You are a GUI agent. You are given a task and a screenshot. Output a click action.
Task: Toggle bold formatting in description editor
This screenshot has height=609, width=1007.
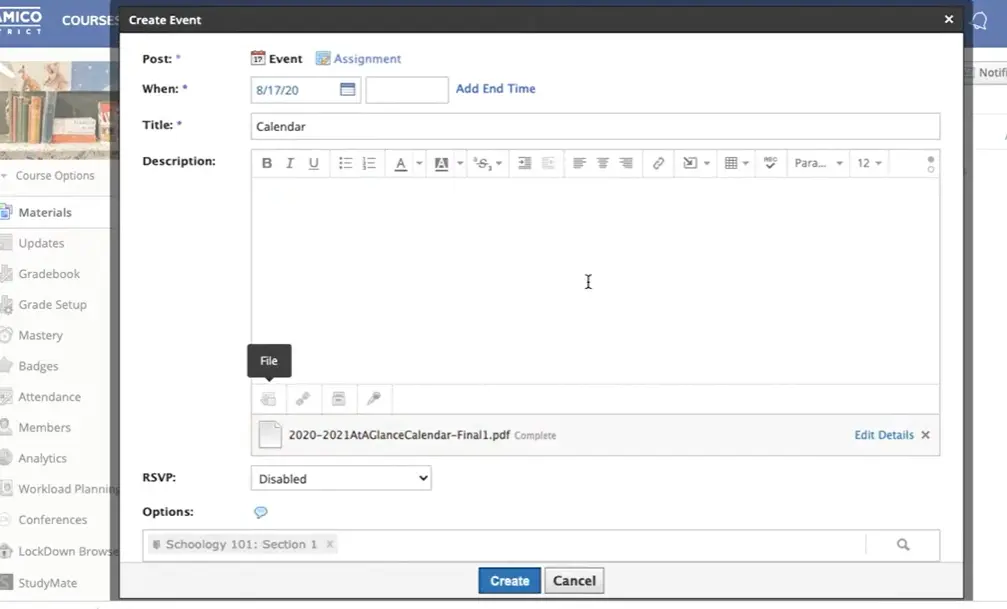click(x=267, y=163)
